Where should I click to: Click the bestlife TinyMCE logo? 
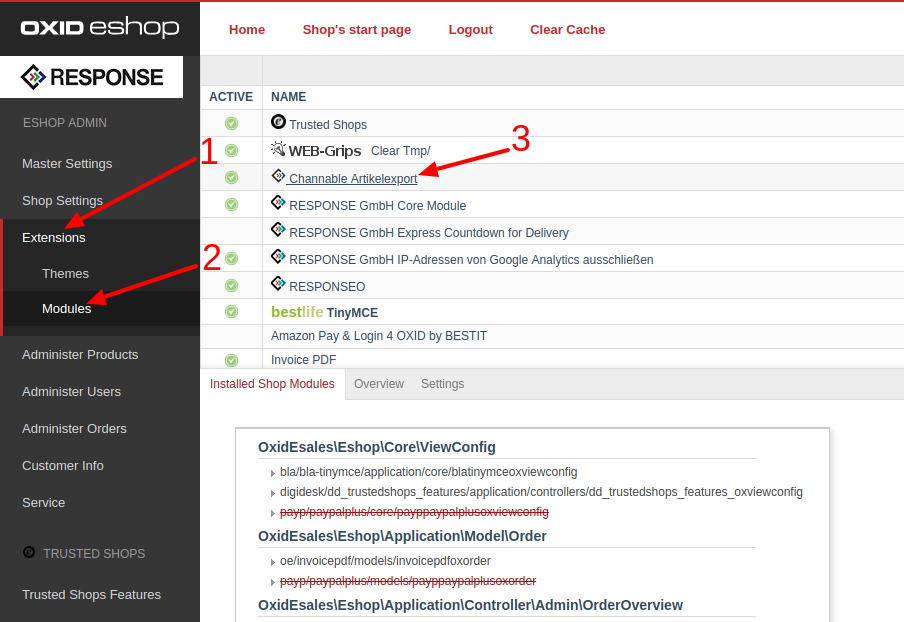(297, 312)
